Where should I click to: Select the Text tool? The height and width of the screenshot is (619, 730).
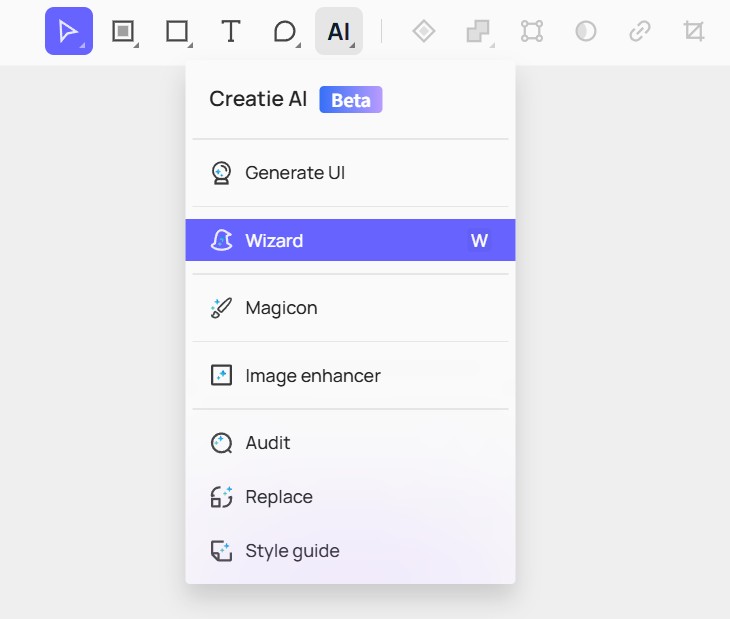[230, 31]
